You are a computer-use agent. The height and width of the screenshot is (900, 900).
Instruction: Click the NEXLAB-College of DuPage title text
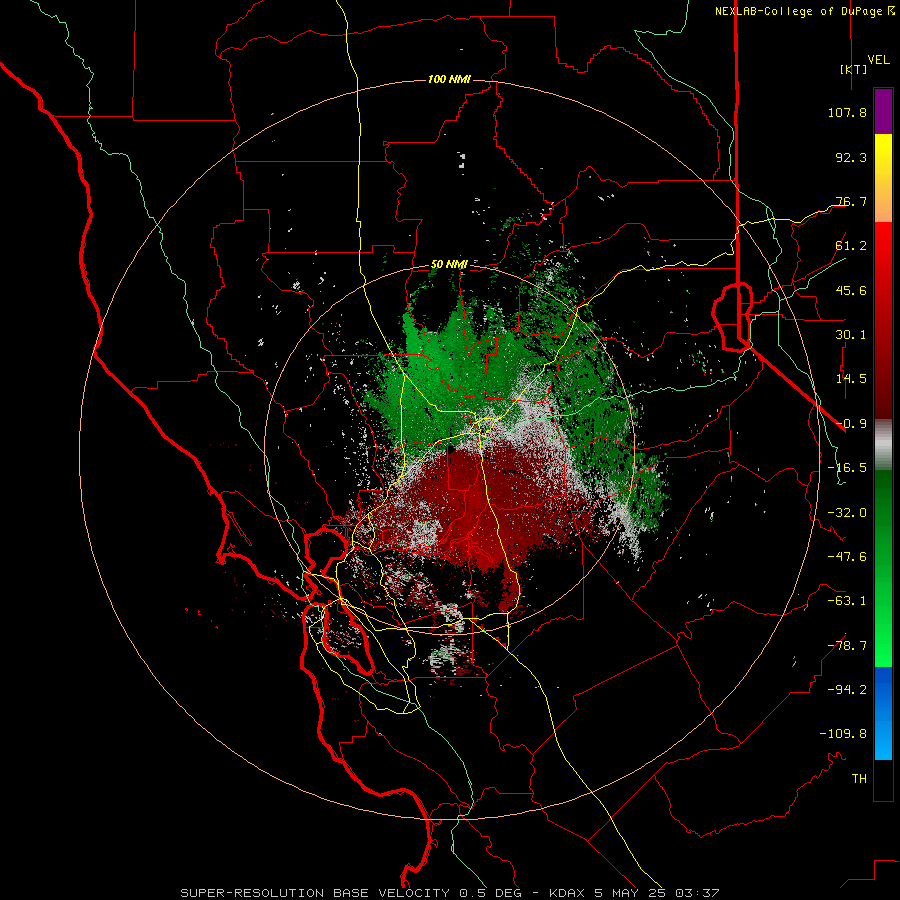tap(798, 11)
